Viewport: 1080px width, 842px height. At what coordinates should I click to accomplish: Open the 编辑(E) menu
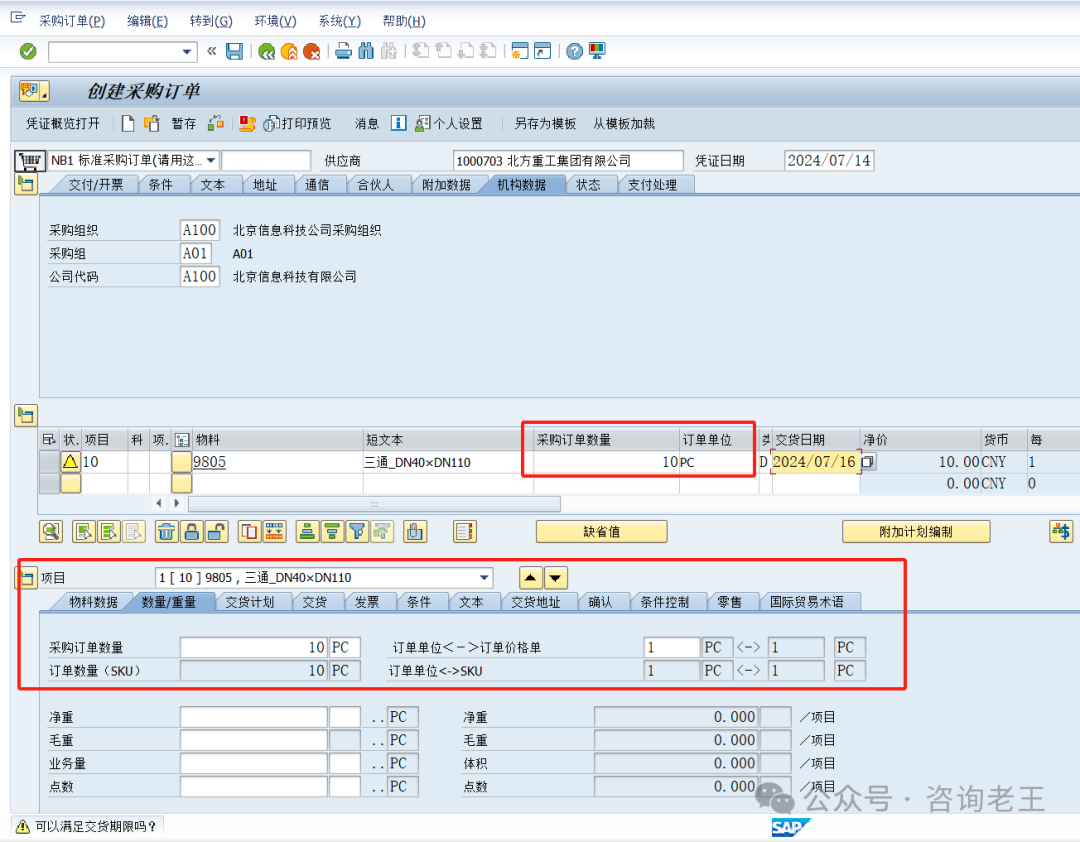tap(147, 21)
